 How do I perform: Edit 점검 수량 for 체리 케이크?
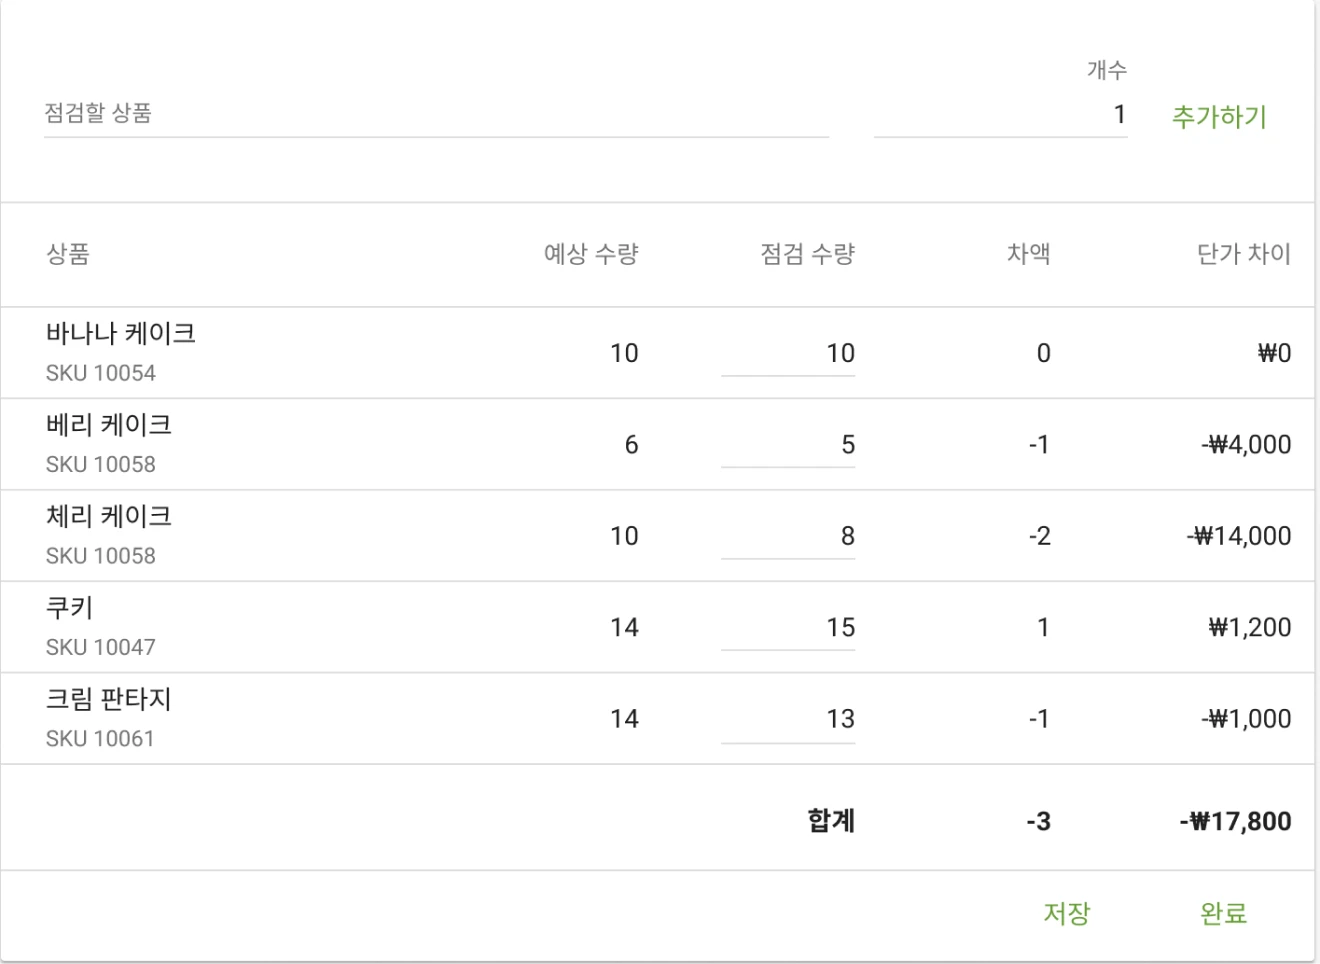click(788, 536)
